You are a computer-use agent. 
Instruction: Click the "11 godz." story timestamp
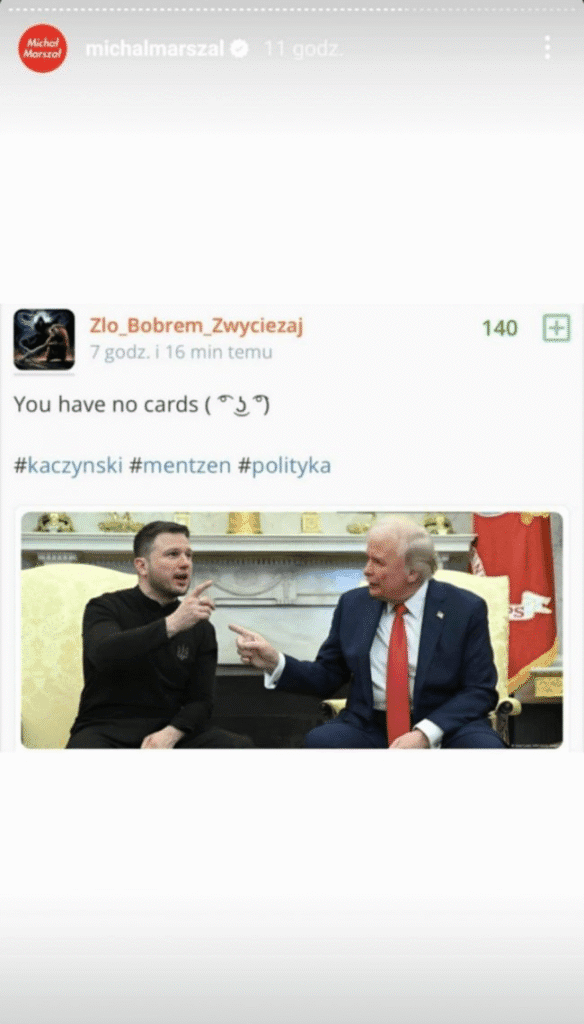(304, 48)
